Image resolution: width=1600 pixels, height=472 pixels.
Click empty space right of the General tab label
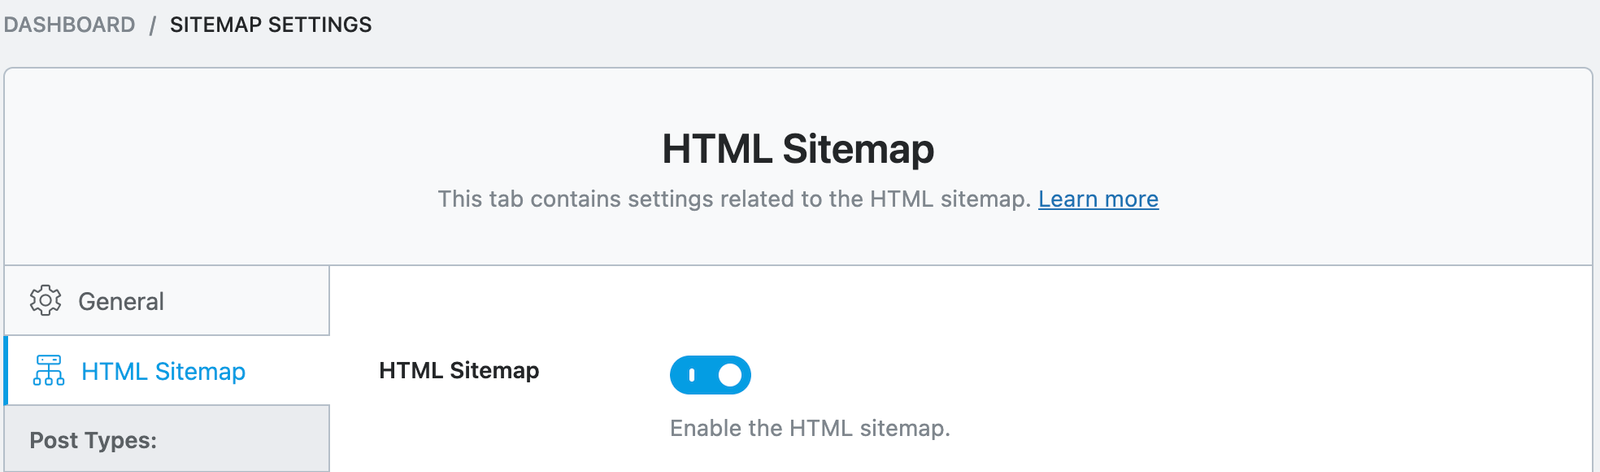coord(250,301)
